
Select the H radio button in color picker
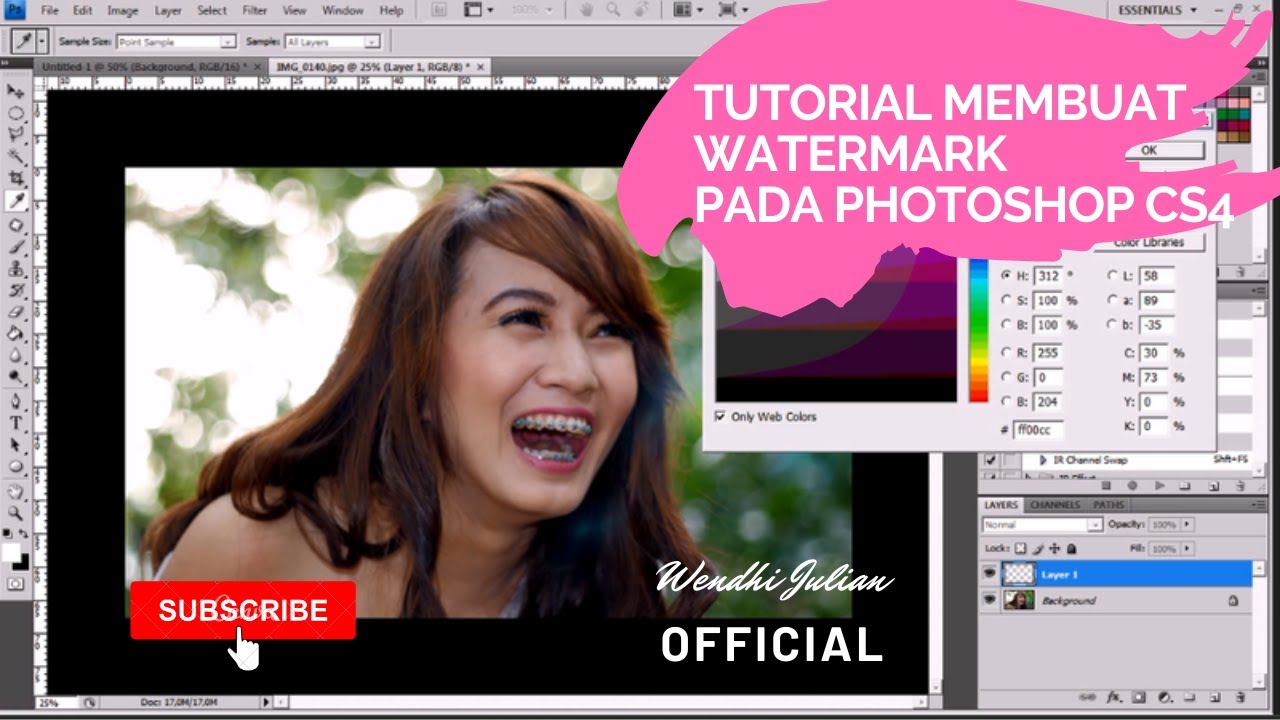tap(1006, 275)
